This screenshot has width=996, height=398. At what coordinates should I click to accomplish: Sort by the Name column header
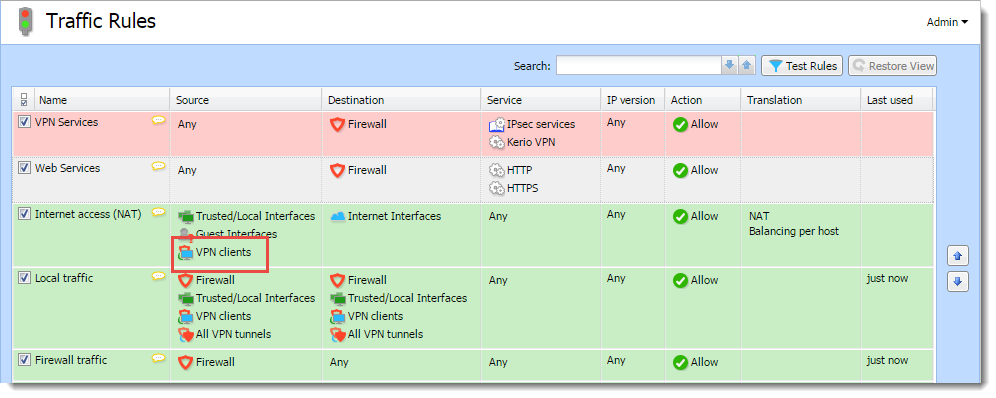[102, 100]
